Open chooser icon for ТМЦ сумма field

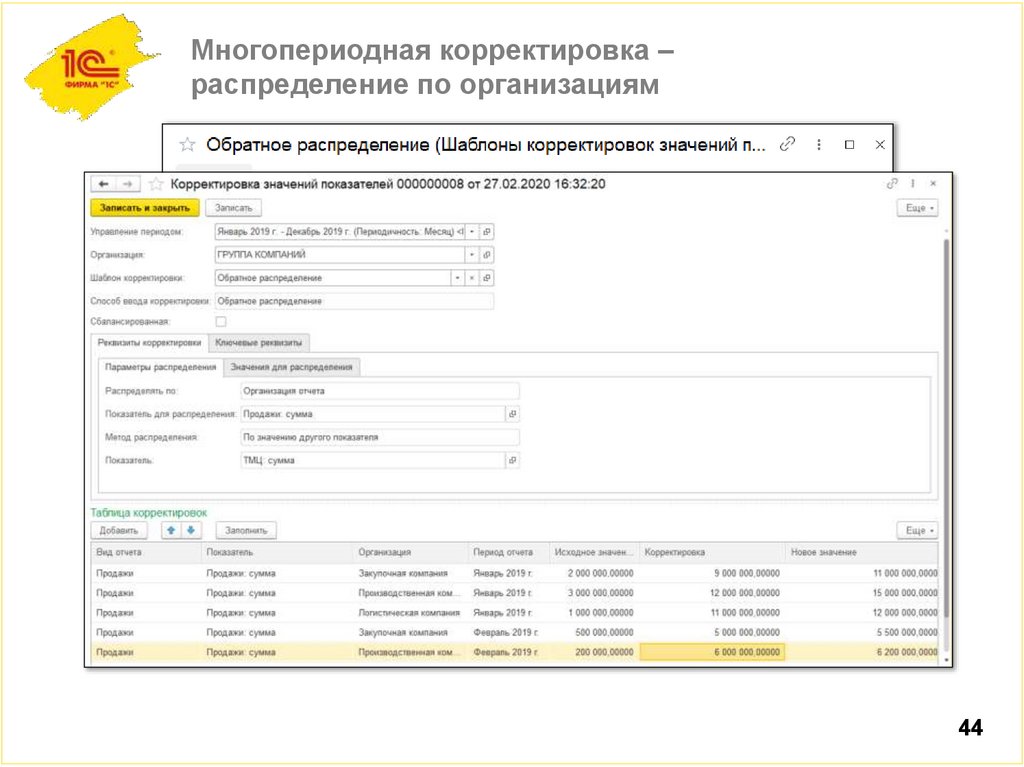(512, 458)
